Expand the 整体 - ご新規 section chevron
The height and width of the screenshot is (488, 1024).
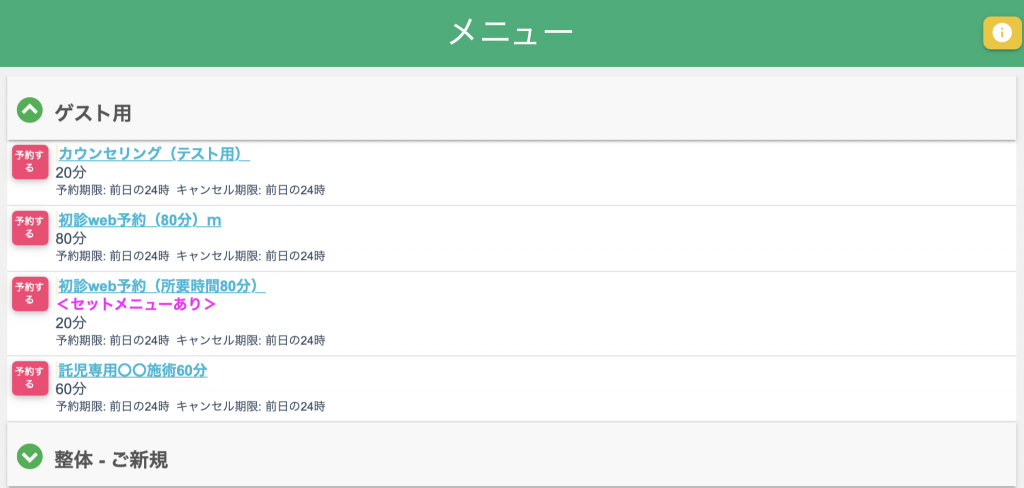click(x=30, y=457)
